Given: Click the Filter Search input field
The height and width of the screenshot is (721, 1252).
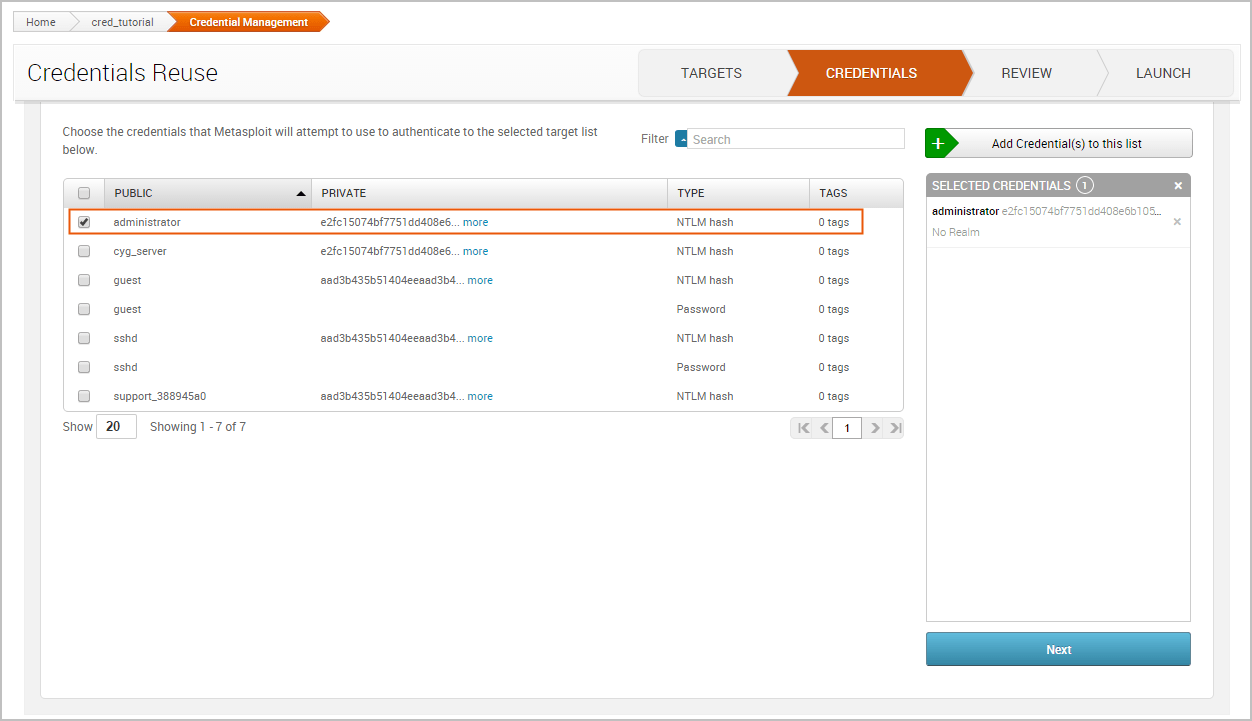Looking at the screenshot, I should click(796, 139).
